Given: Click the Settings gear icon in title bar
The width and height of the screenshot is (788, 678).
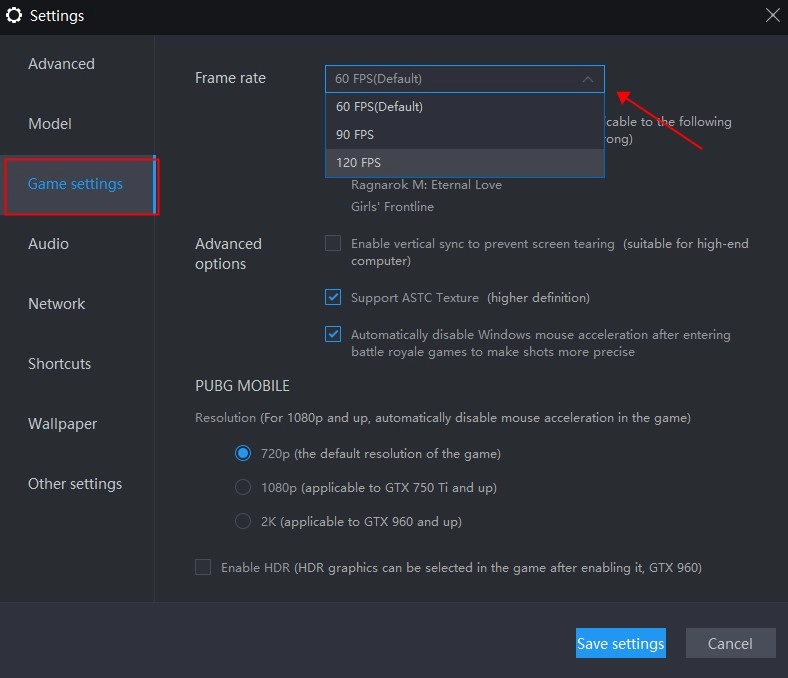Looking at the screenshot, I should tap(14, 15).
